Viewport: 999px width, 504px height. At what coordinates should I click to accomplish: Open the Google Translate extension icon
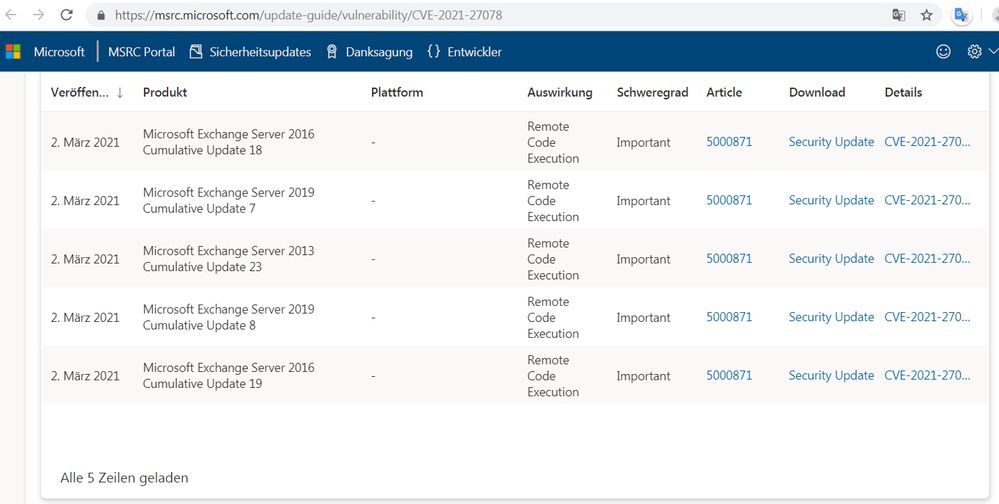[x=961, y=16]
